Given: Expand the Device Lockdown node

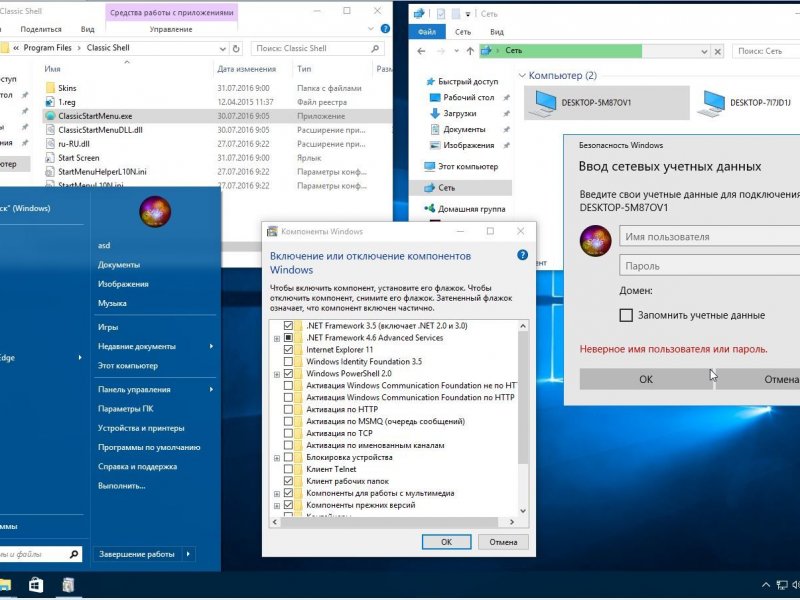Looking at the screenshot, I should pos(277,458).
